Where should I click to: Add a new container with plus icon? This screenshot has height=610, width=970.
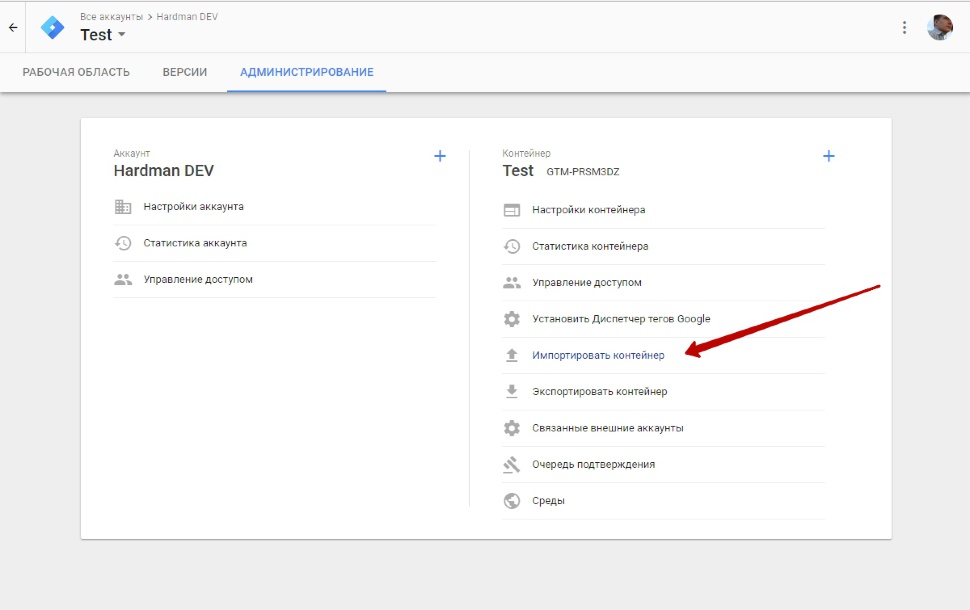click(829, 156)
